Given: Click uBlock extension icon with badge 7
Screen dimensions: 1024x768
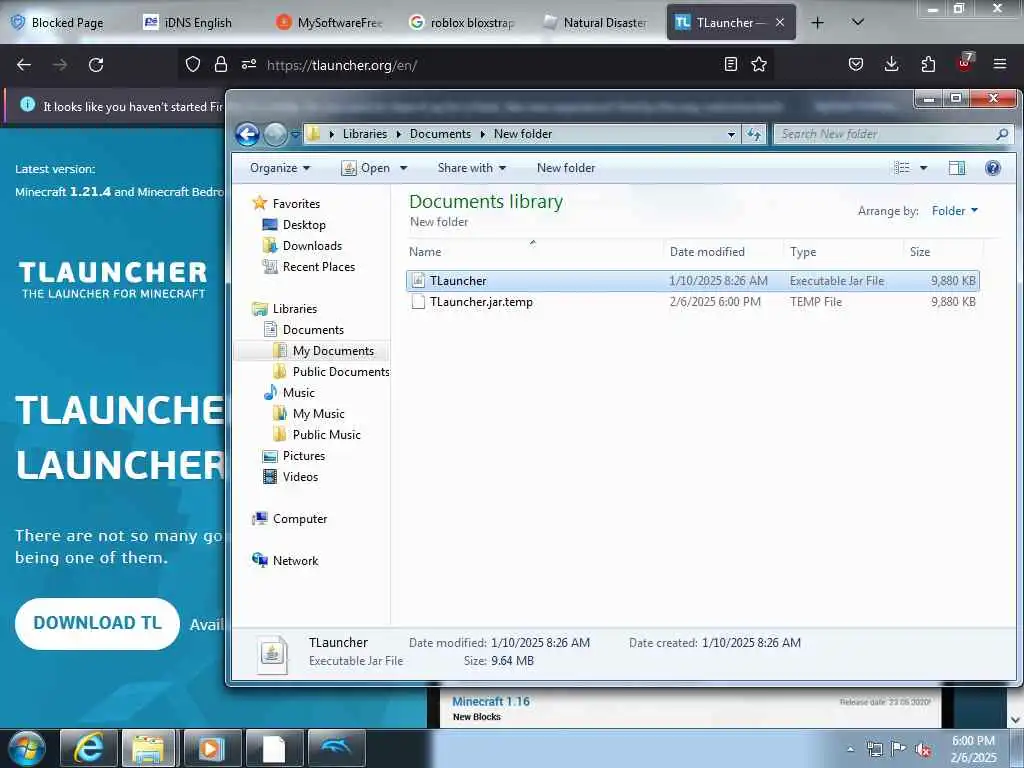Looking at the screenshot, I should click(x=965, y=63).
